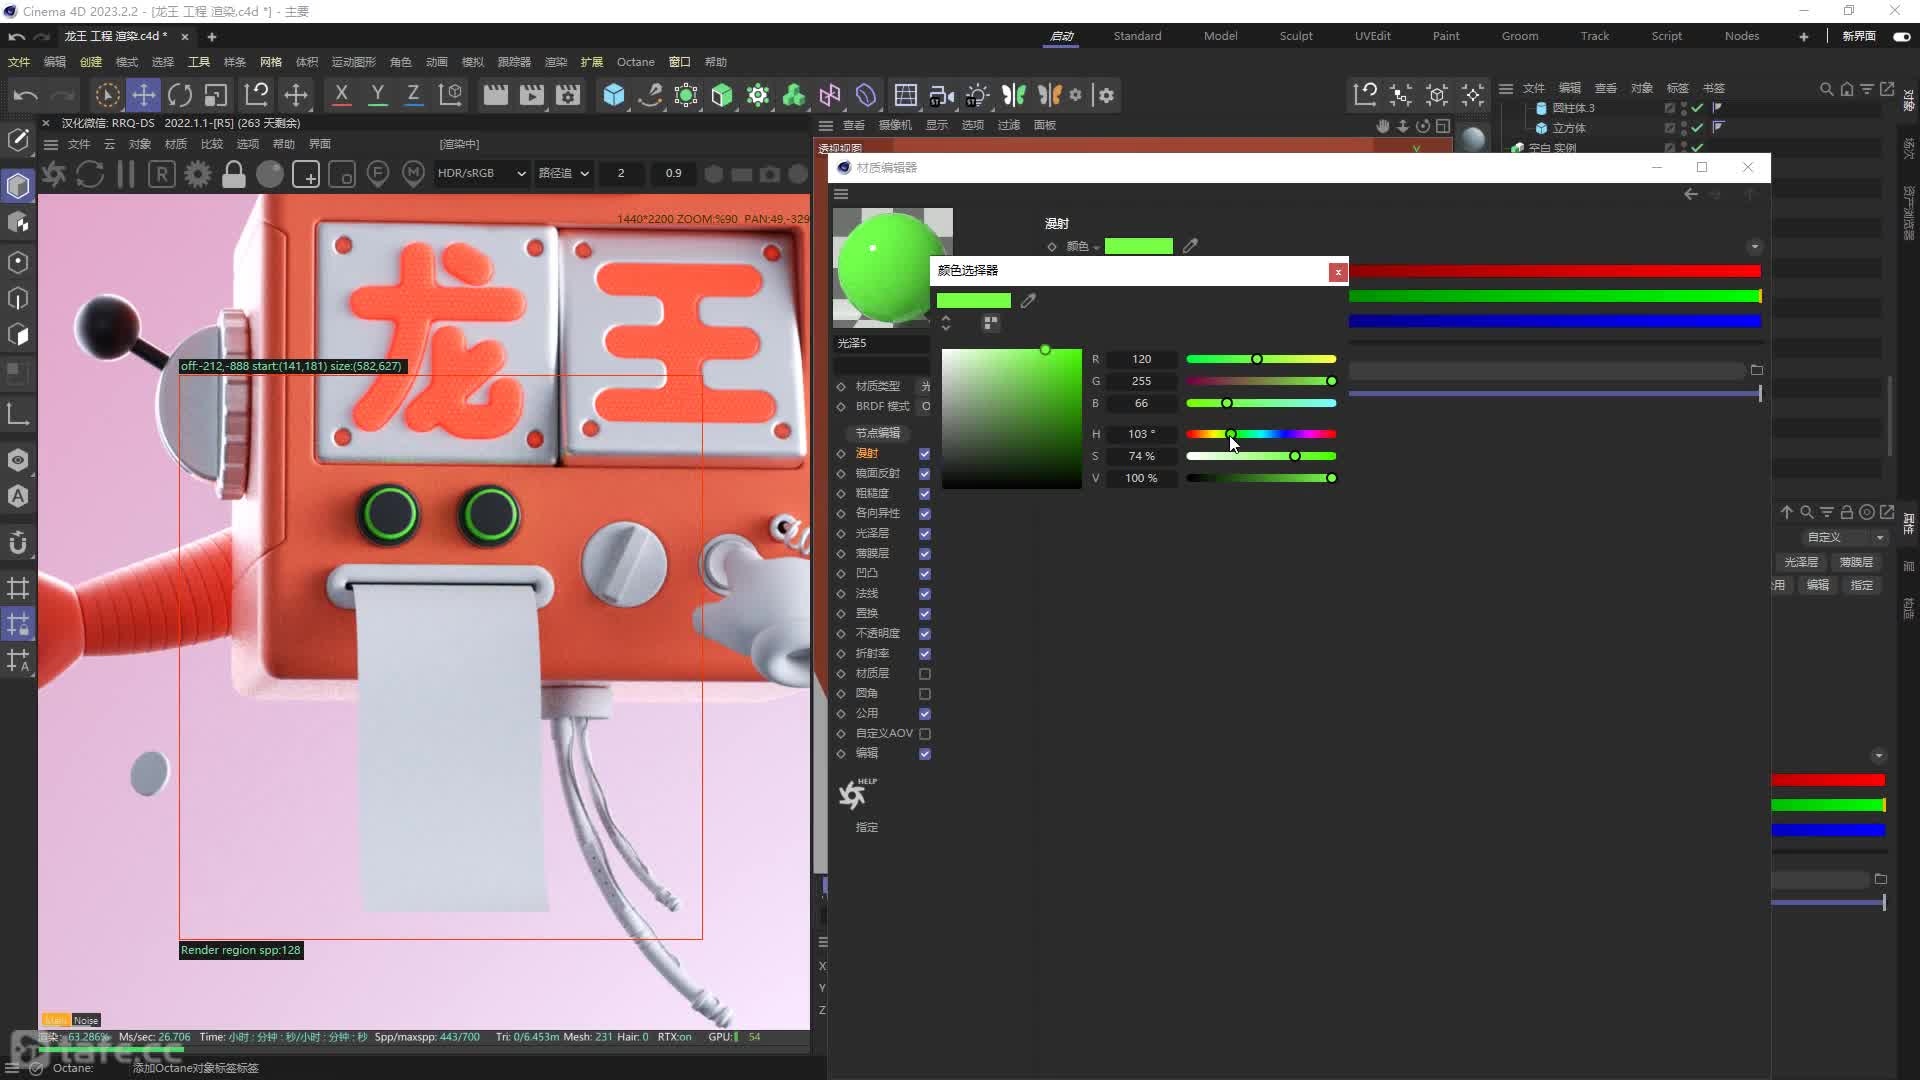Enable the 材质层 channel checkbox
The height and width of the screenshot is (1080, 1920).
coord(925,674)
